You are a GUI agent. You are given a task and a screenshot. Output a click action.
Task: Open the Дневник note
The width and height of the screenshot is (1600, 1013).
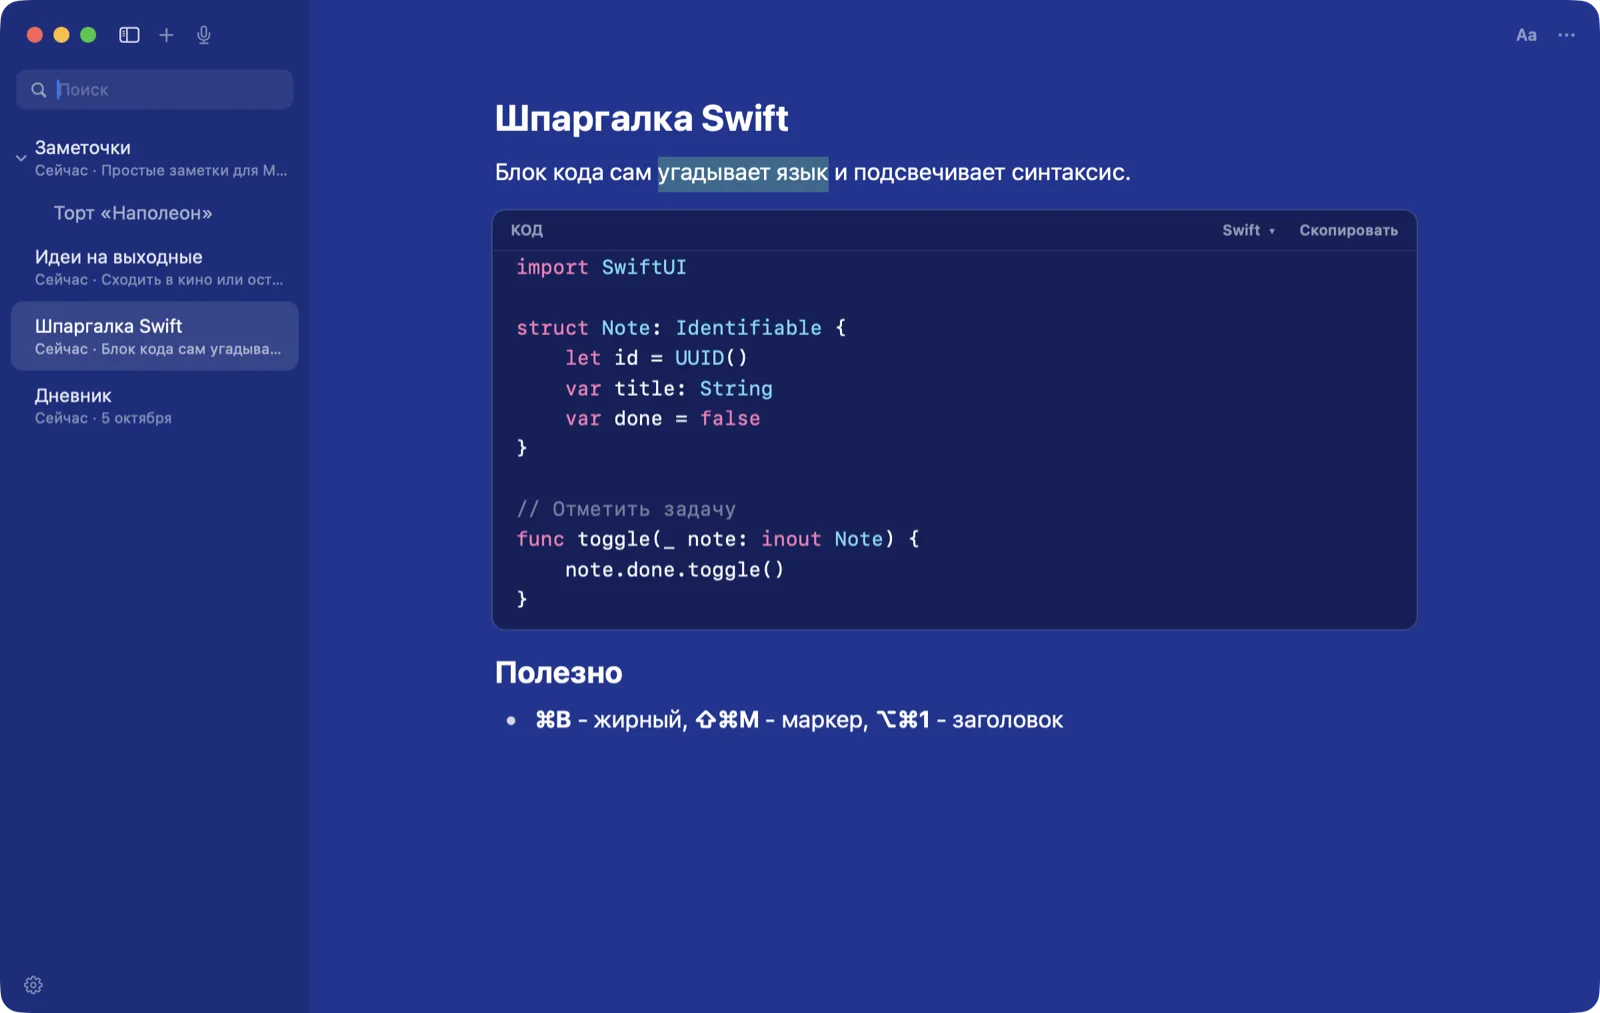pyautogui.click(x=155, y=405)
